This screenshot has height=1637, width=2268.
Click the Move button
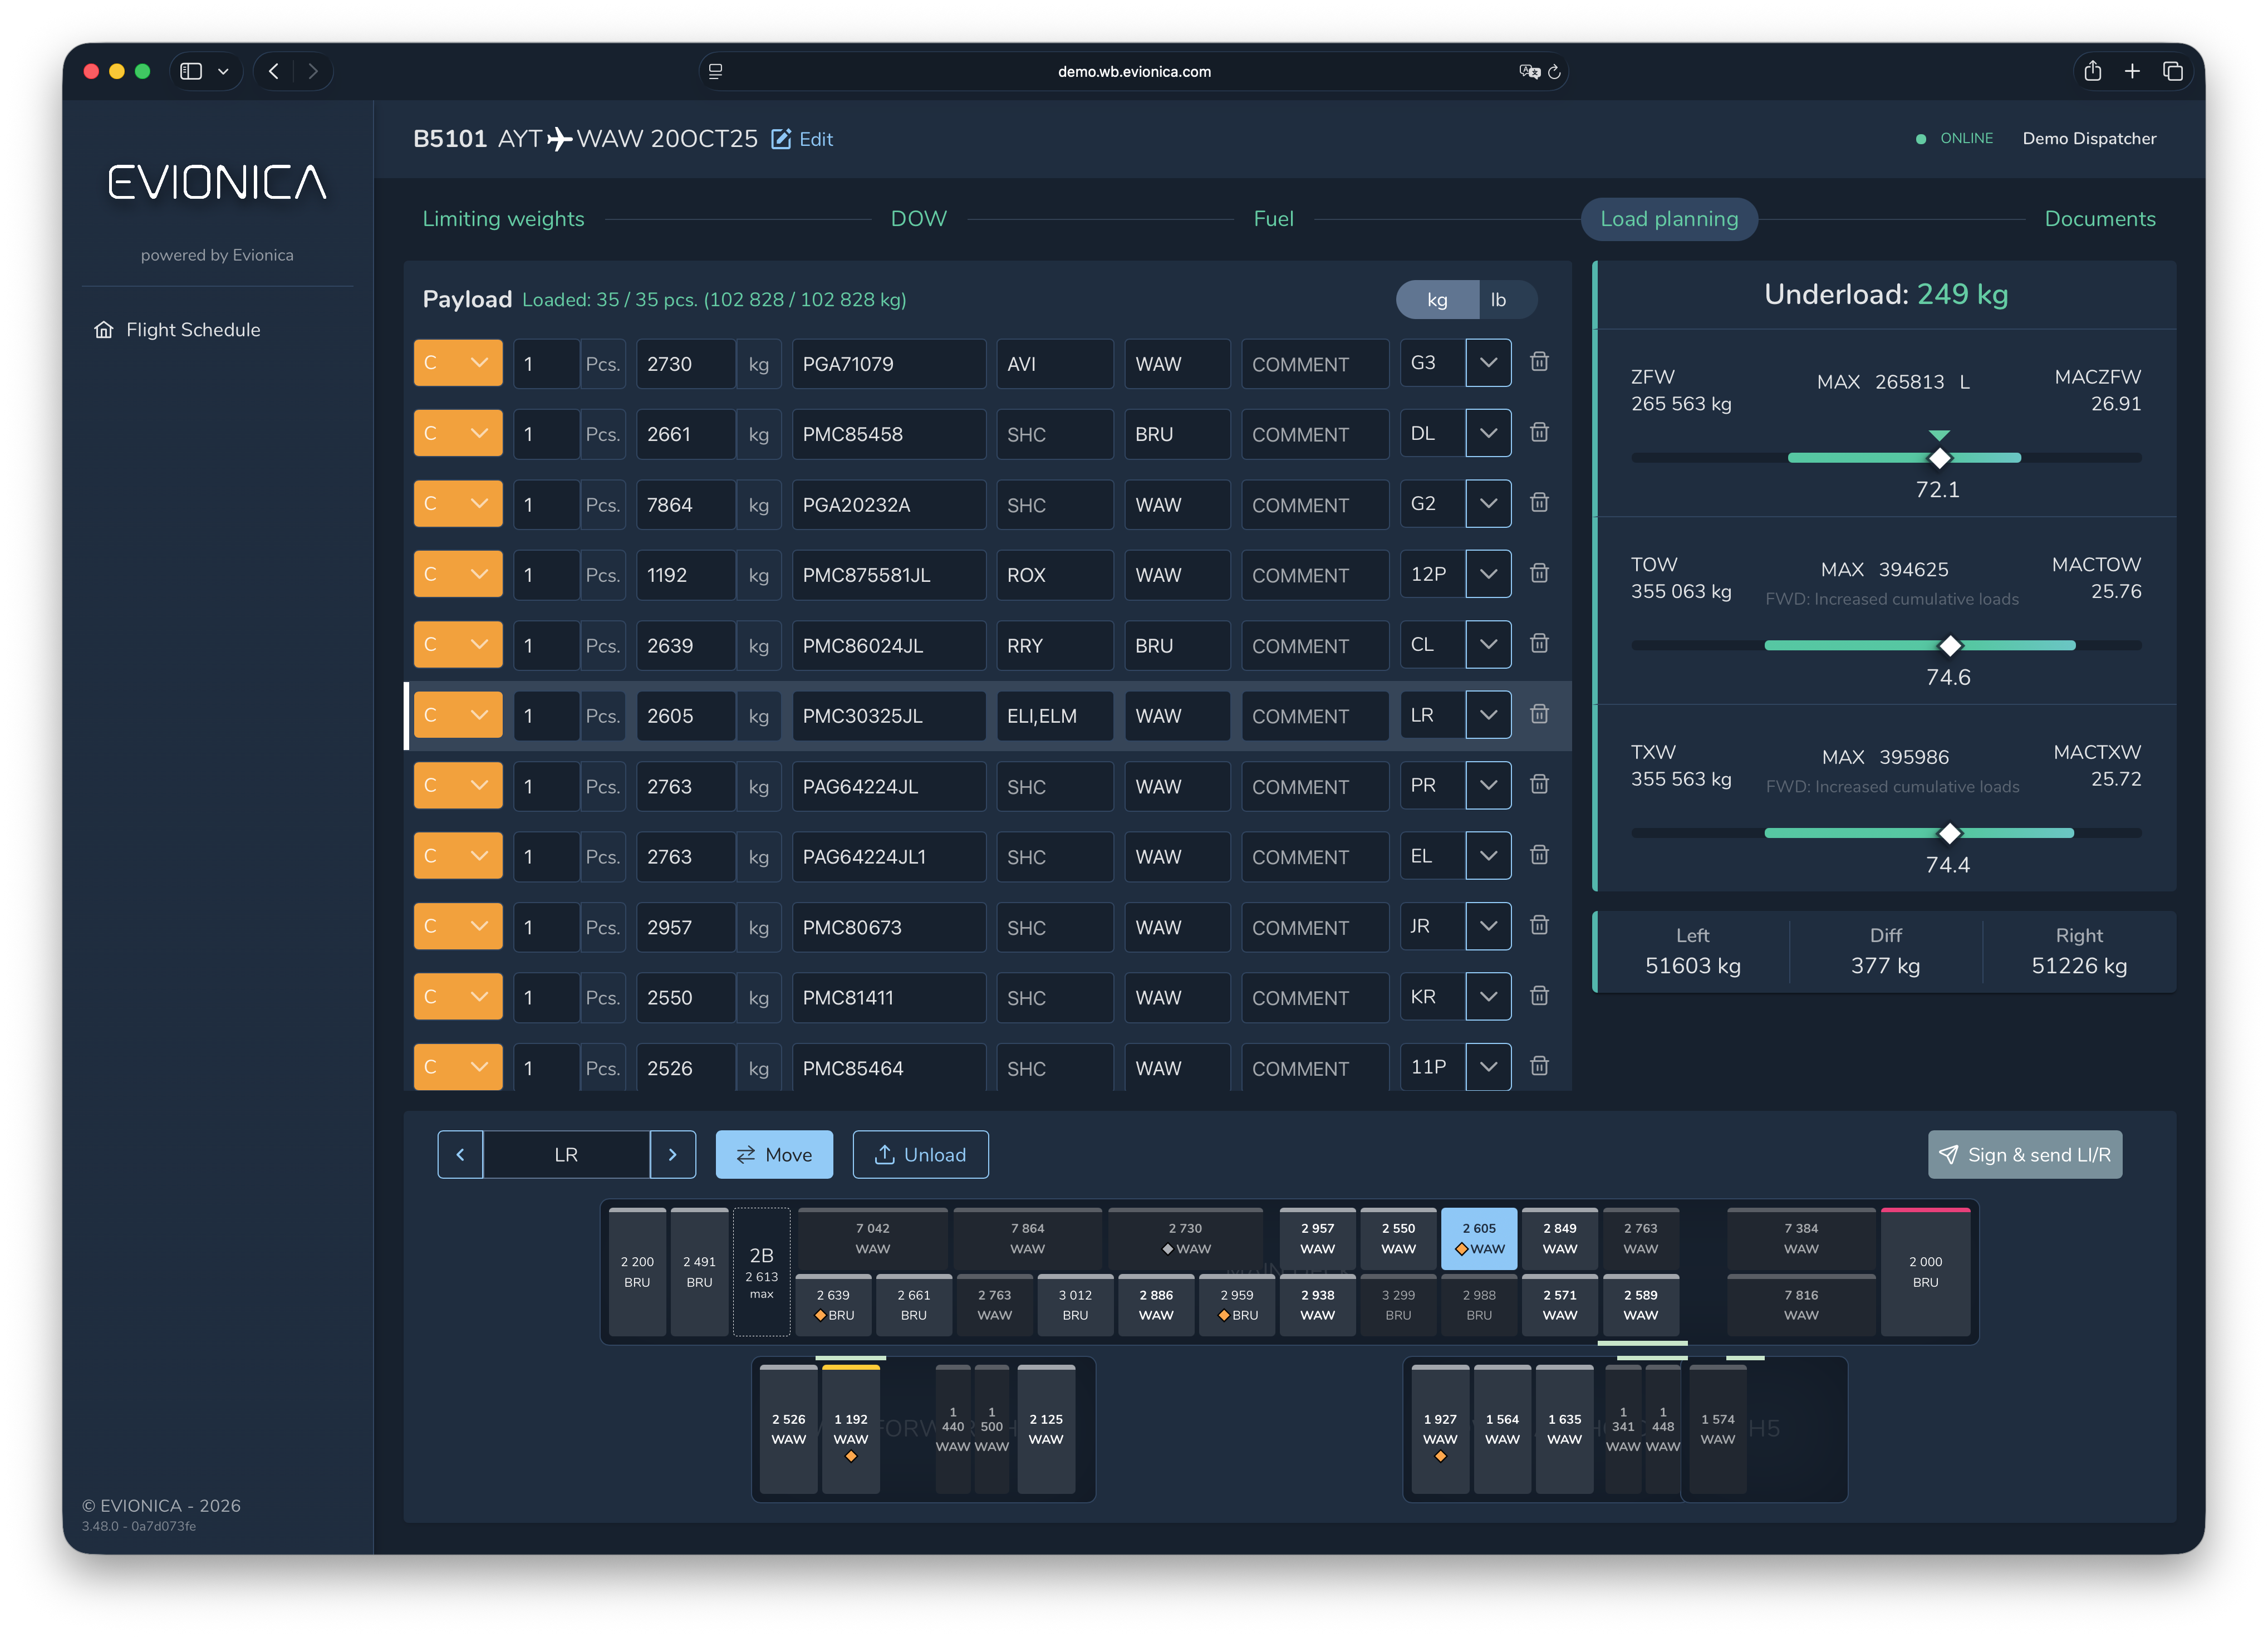coord(774,1154)
